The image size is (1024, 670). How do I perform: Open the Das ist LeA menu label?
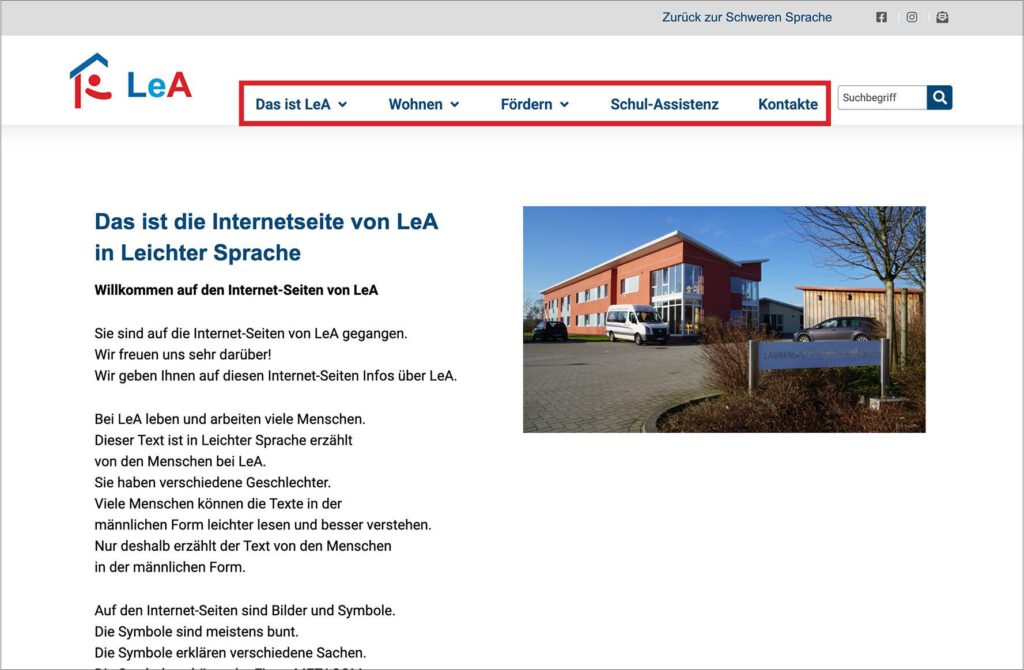point(292,104)
